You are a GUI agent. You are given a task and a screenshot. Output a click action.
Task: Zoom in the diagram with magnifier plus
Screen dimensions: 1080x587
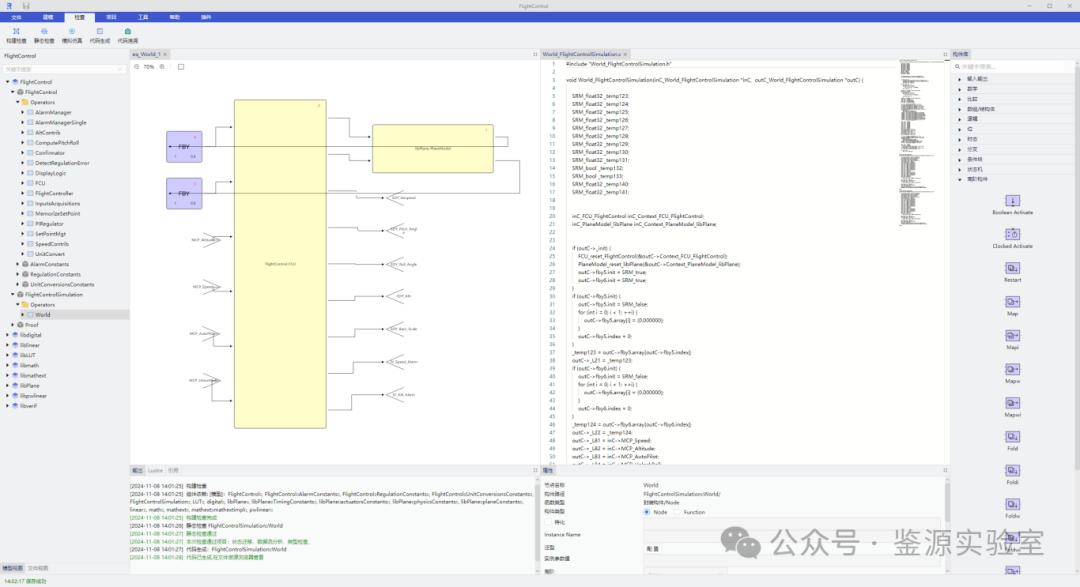(163, 67)
